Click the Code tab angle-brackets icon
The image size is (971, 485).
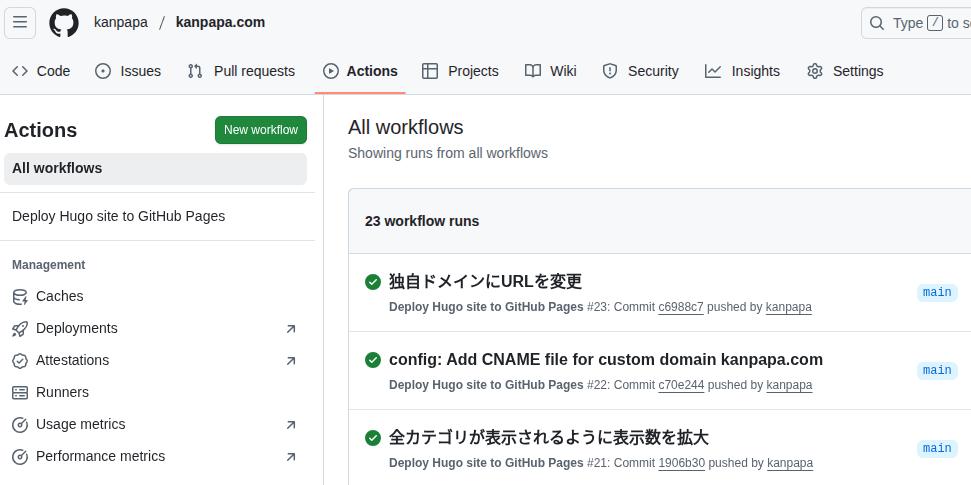tap(20, 71)
